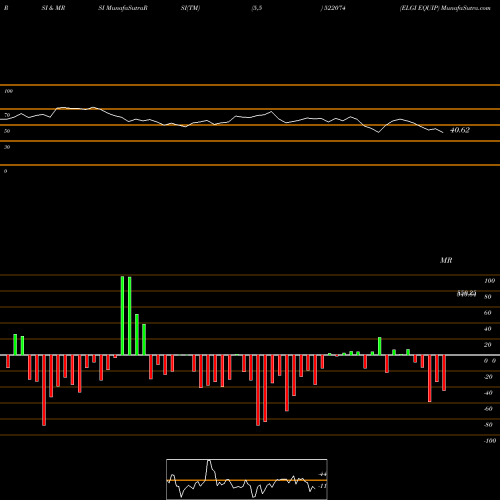The image size is (500, 500).
Task: Click the RSI axis label 70
Action: pos(7,115)
